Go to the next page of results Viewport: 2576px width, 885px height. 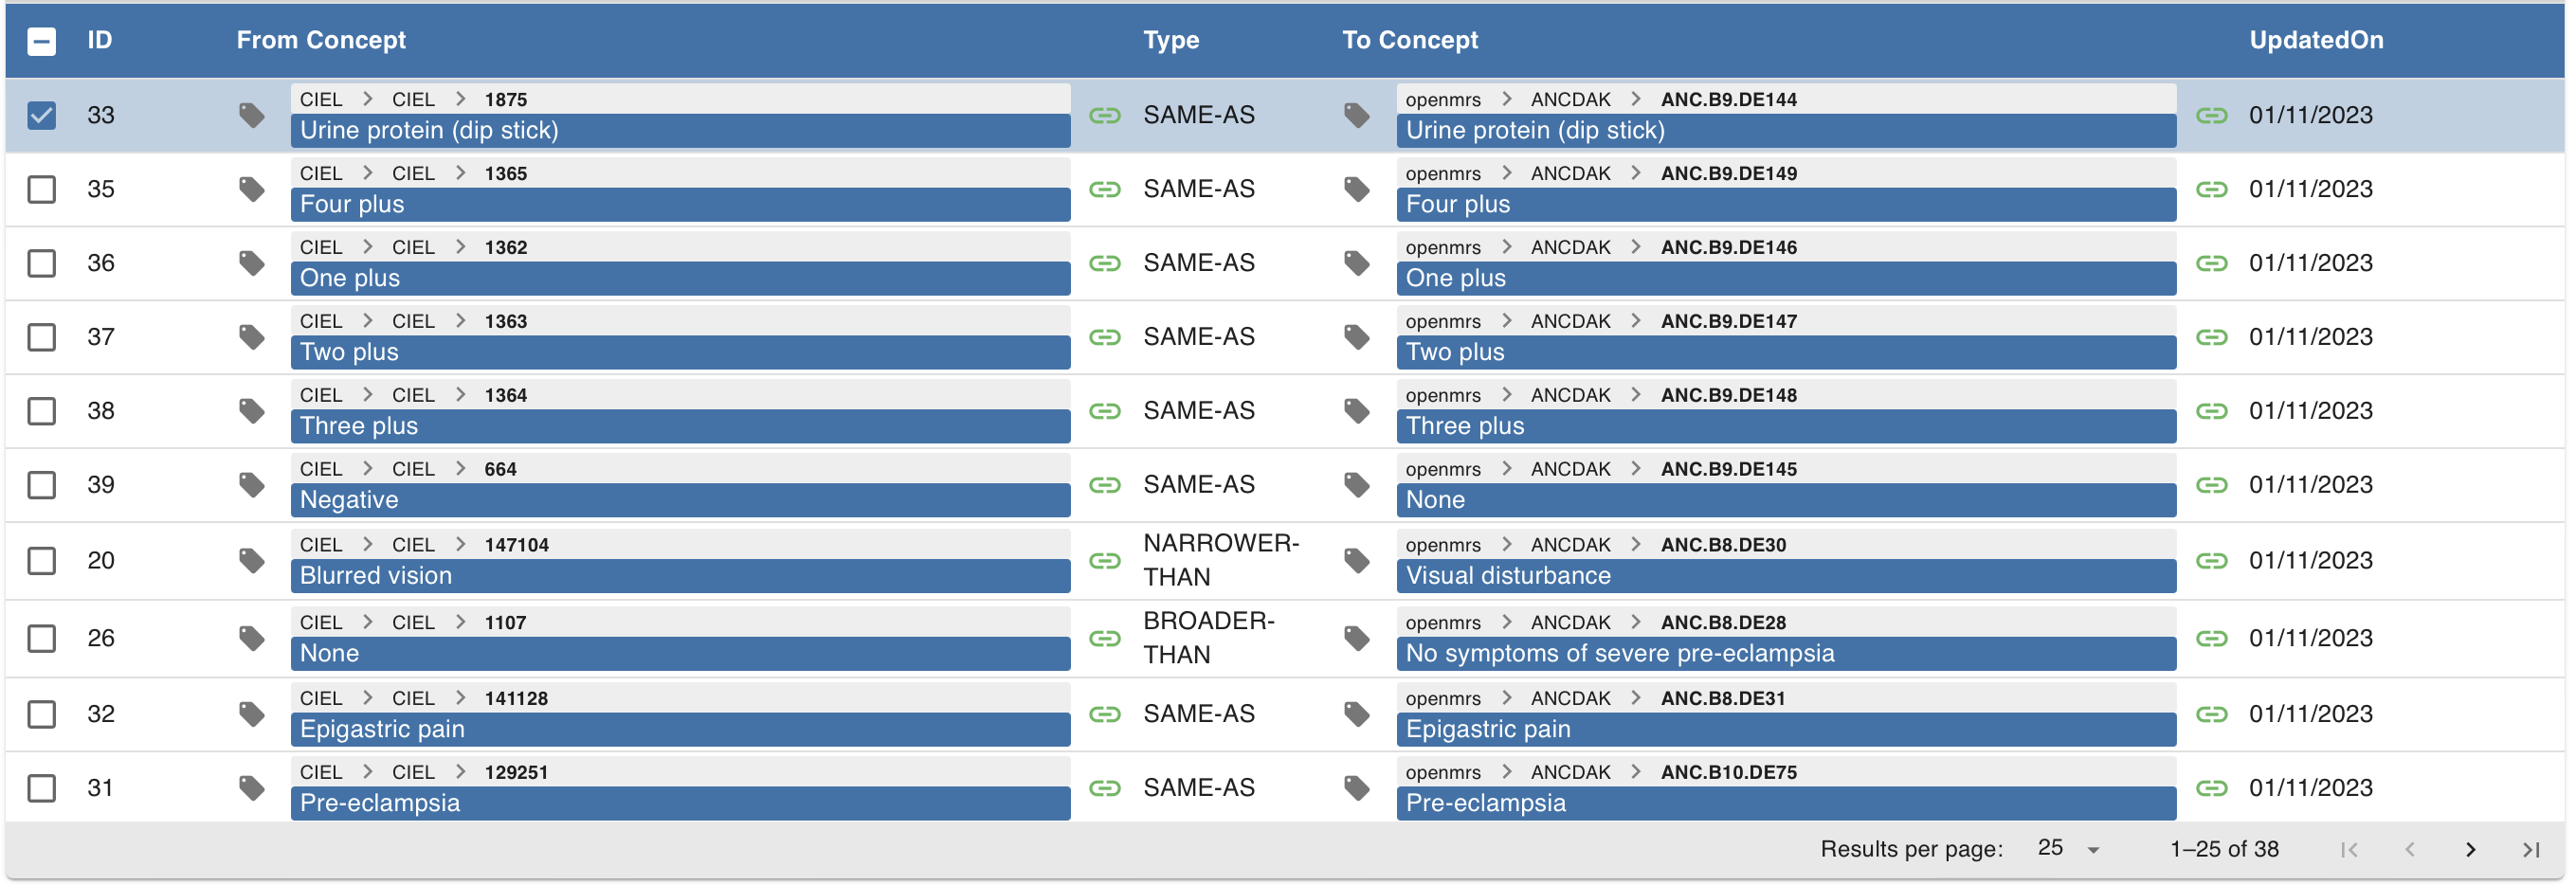(x=2471, y=849)
